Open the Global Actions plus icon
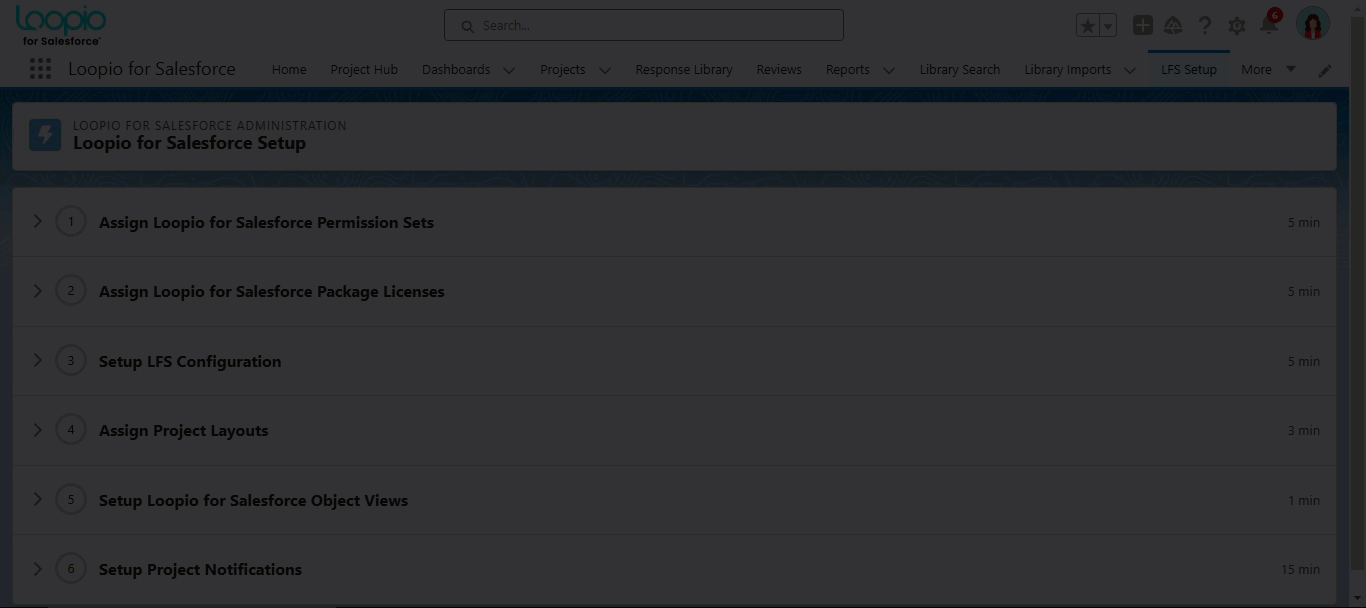 click(1142, 26)
